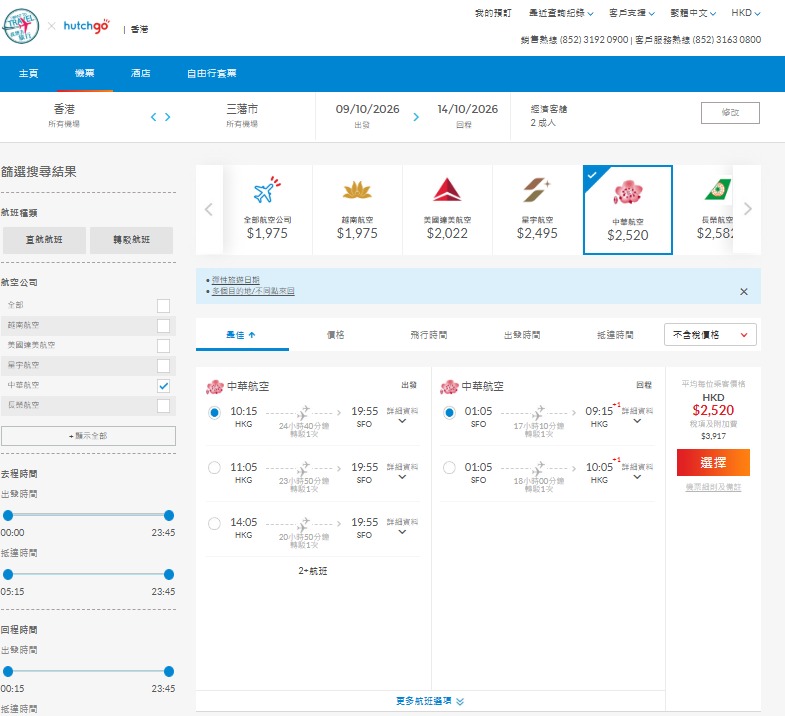Click China Airlines logo in outbound panel
The height and width of the screenshot is (716, 785).
click(x=215, y=387)
